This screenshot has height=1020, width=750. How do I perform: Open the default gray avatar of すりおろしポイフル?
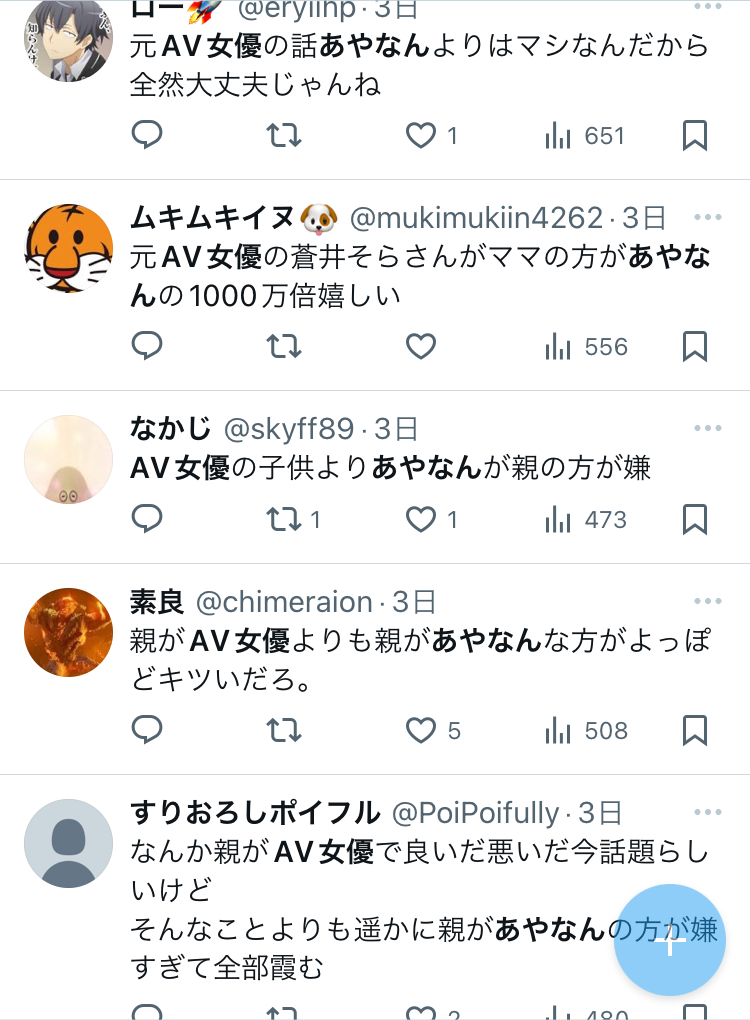pos(68,843)
